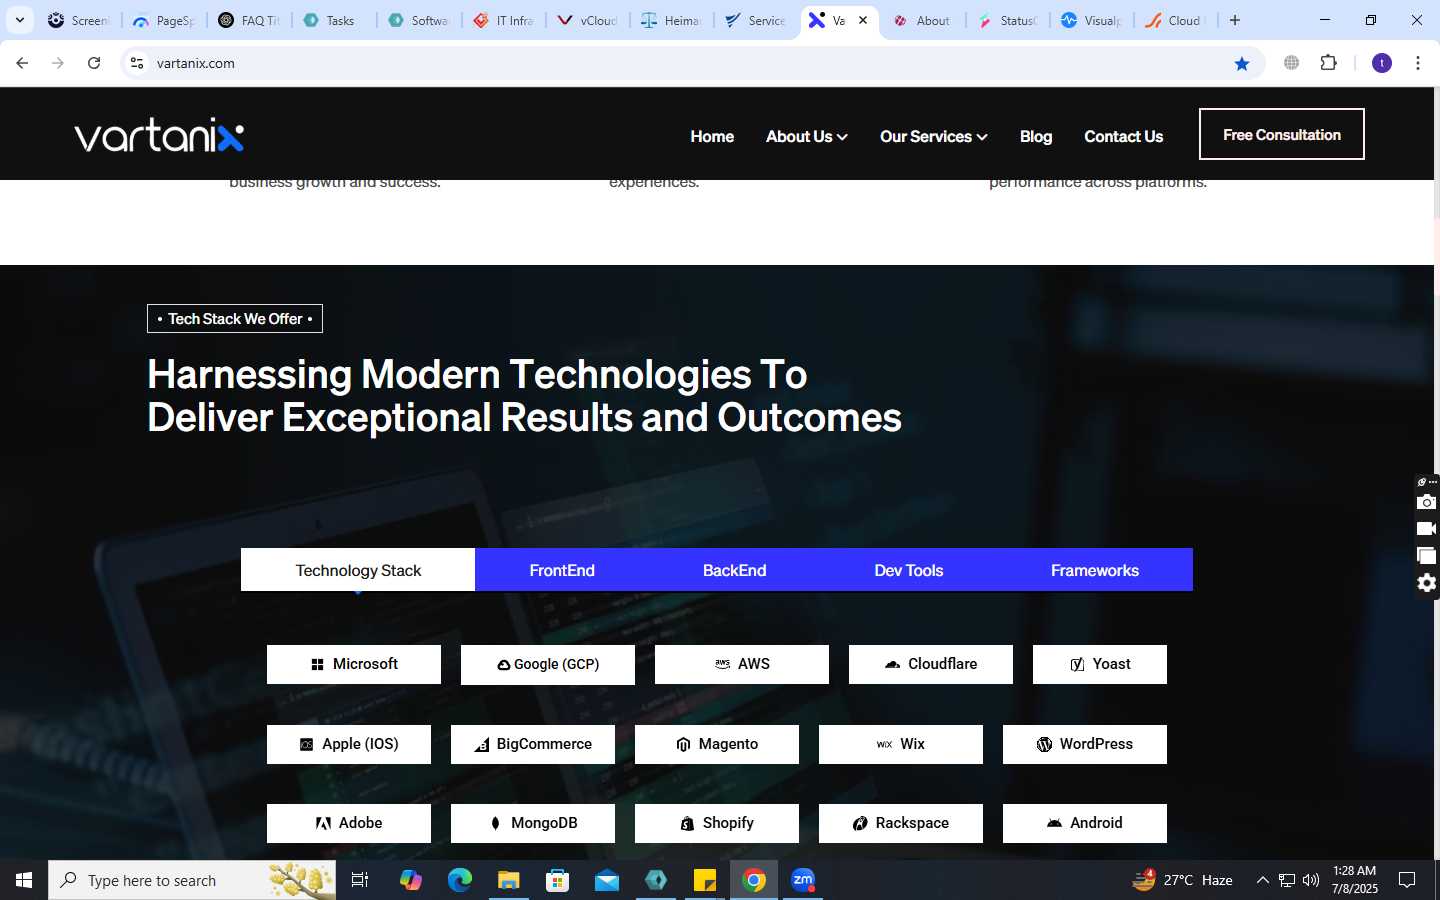Image resolution: width=1440 pixels, height=900 pixels.
Task: Open Microsoft Edge from taskbar
Action: pyautogui.click(x=460, y=880)
